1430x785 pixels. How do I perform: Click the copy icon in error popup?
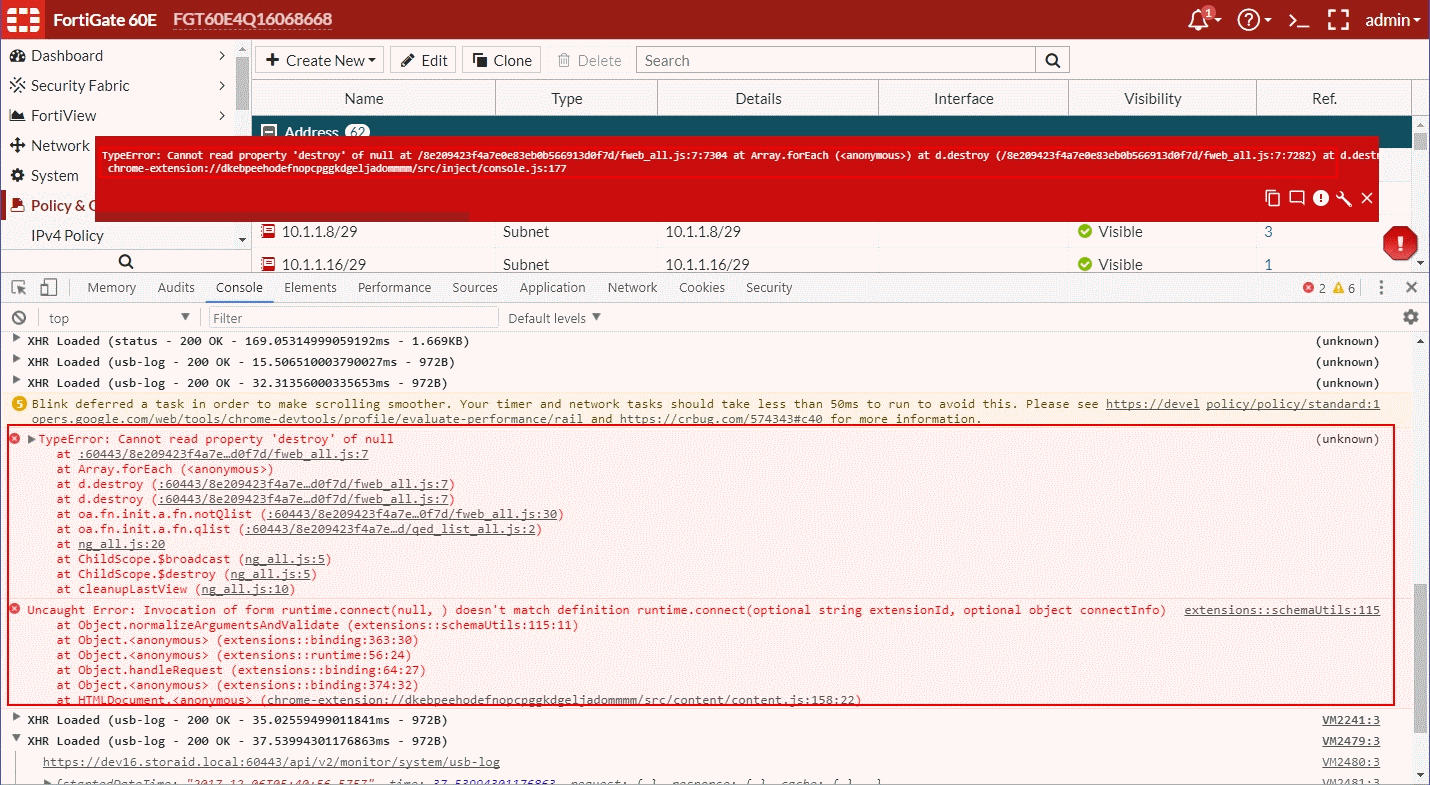click(x=1272, y=198)
